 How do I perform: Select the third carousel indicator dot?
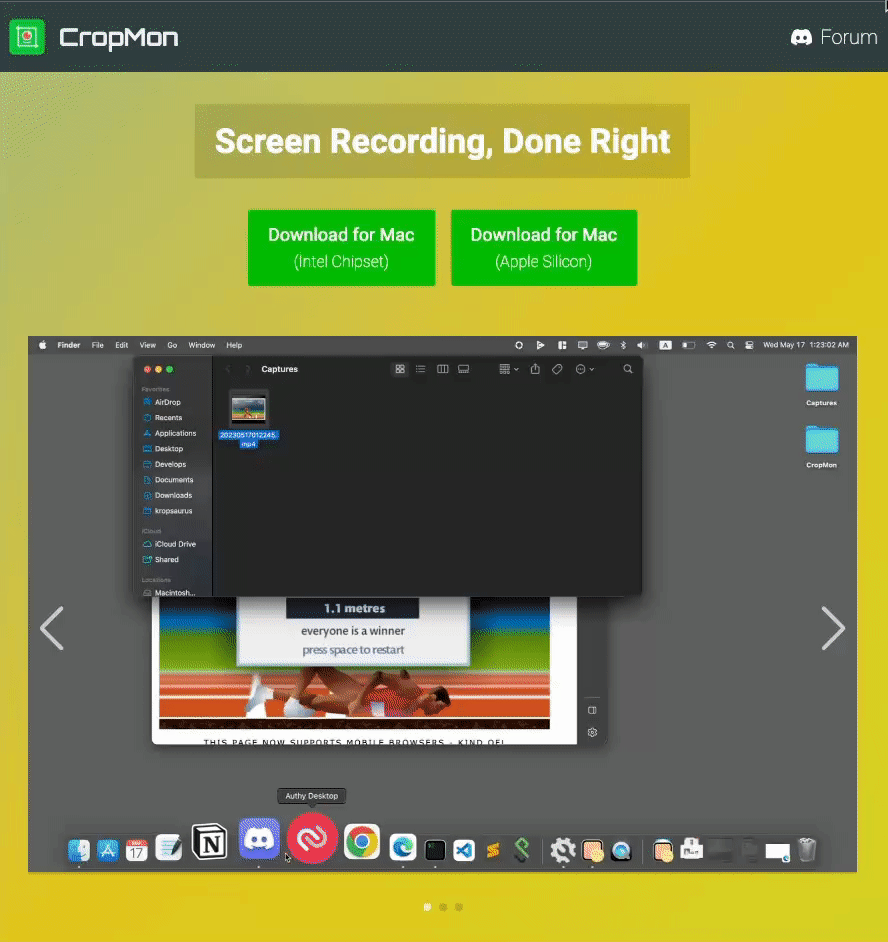(458, 907)
